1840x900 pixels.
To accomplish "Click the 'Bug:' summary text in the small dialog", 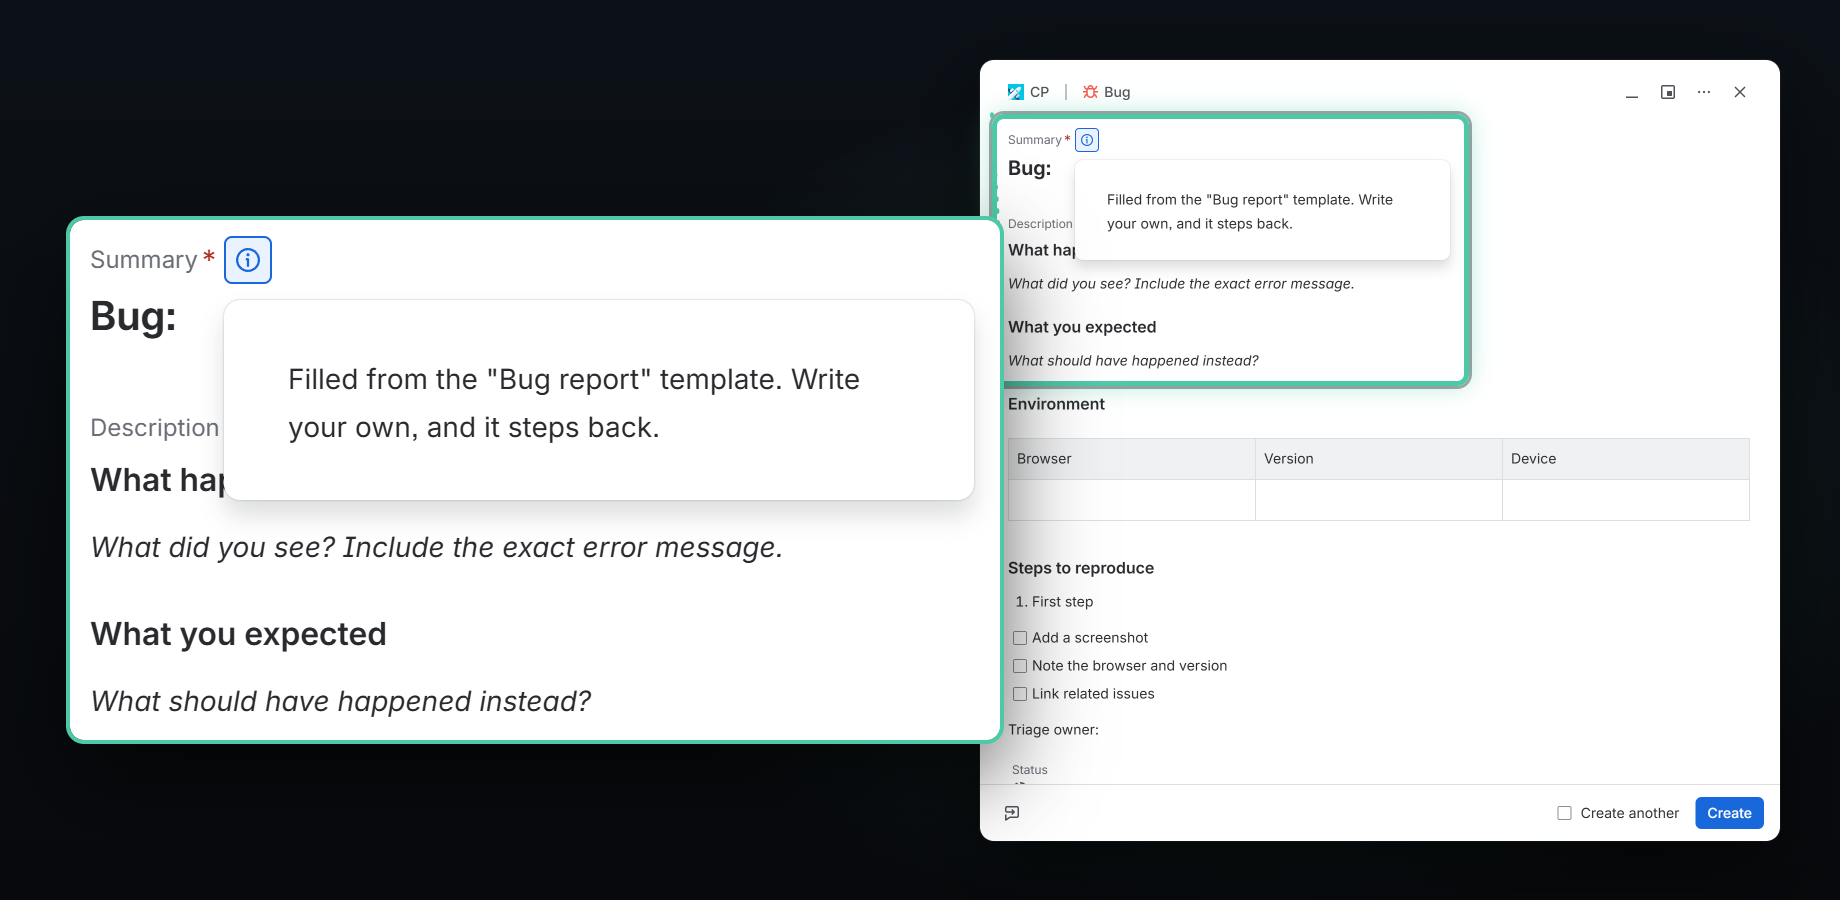I will [1030, 168].
